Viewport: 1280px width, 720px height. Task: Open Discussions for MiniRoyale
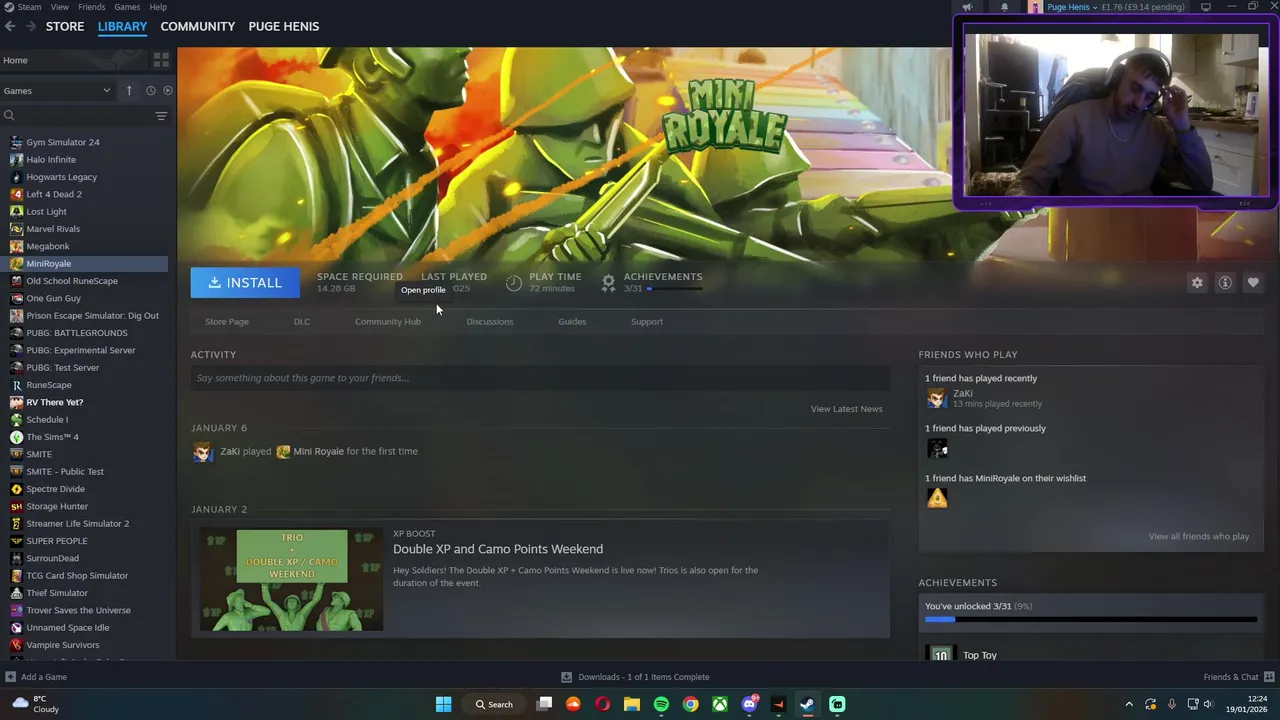[490, 322]
